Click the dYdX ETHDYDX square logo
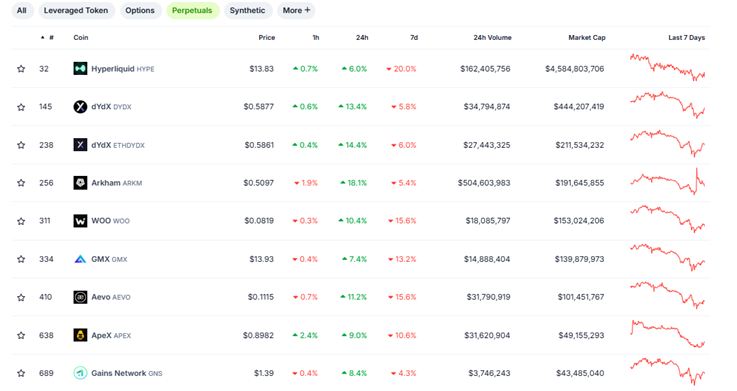This screenshot has width=737, height=391. 80,145
